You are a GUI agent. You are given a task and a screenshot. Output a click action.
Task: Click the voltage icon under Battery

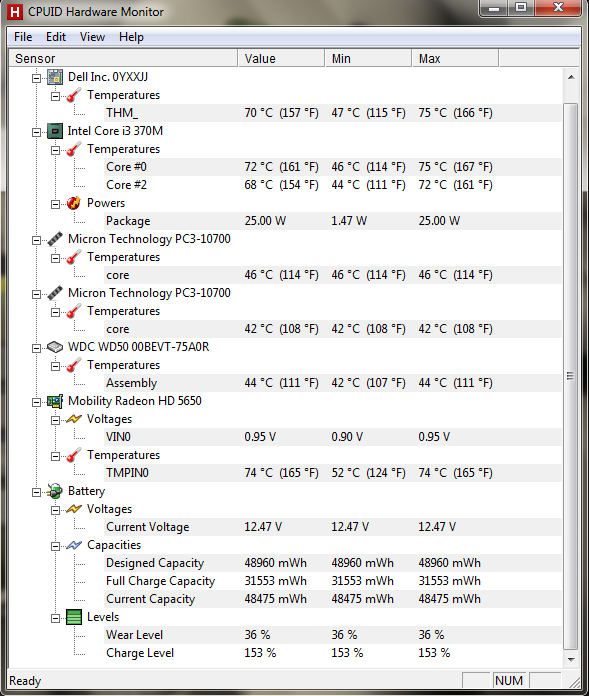click(x=74, y=509)
